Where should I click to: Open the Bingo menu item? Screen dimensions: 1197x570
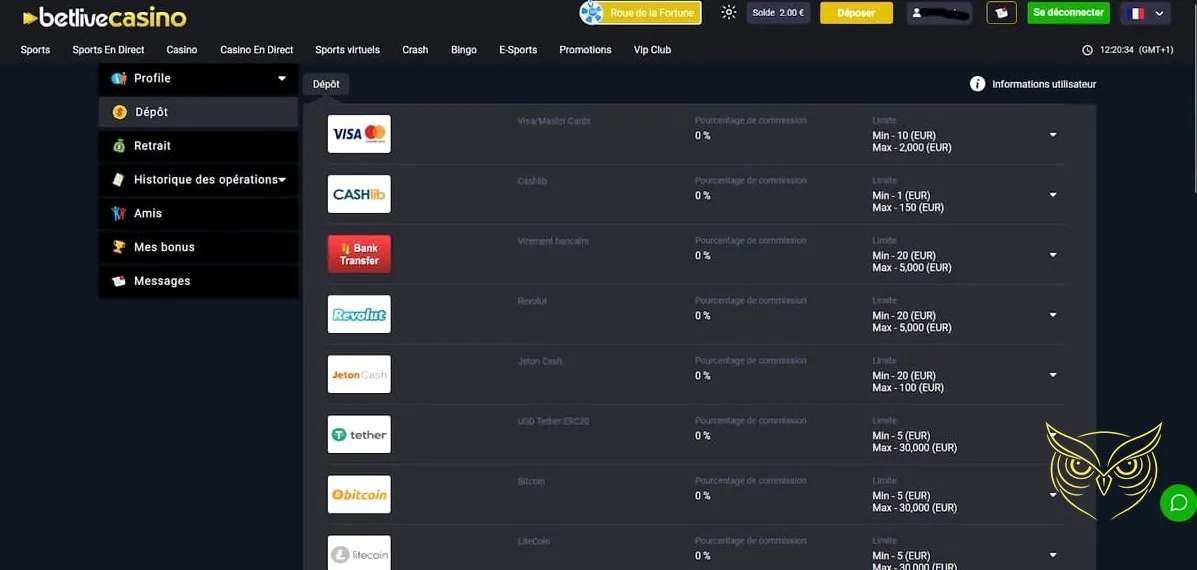pos(463,50)
